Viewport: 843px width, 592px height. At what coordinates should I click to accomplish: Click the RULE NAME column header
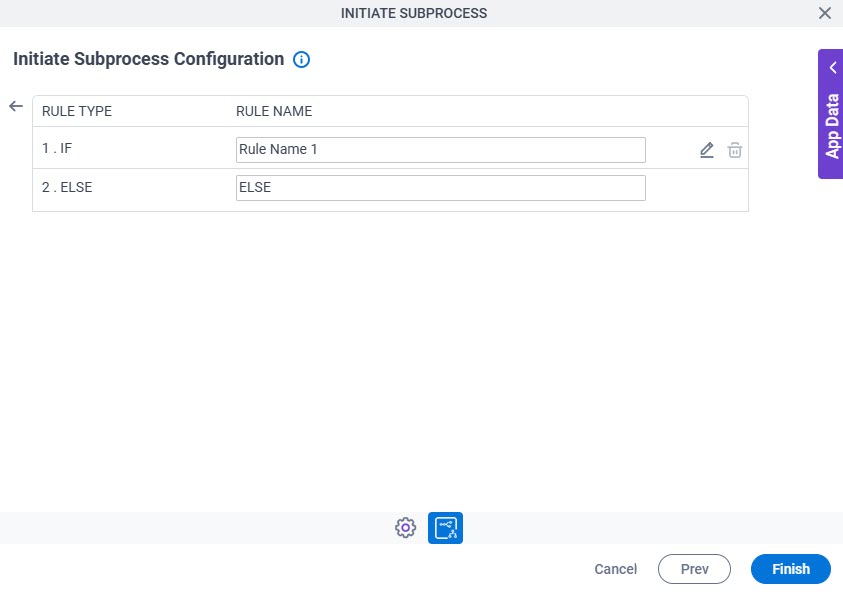[274, 111]
